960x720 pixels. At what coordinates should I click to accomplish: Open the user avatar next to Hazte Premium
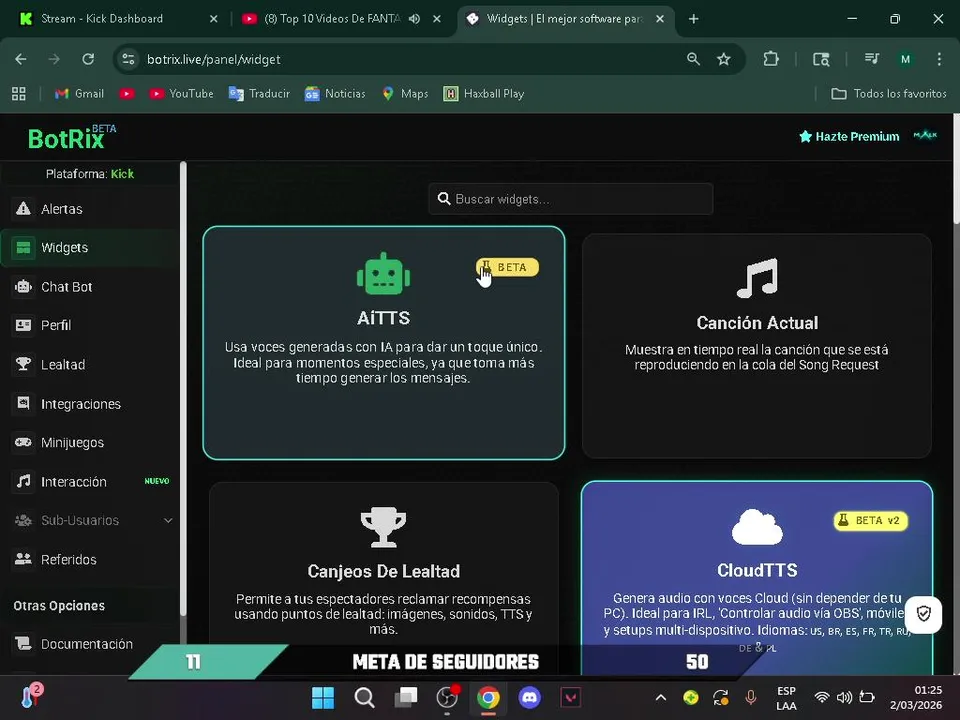pyautogui.click(x=925, y=135)
